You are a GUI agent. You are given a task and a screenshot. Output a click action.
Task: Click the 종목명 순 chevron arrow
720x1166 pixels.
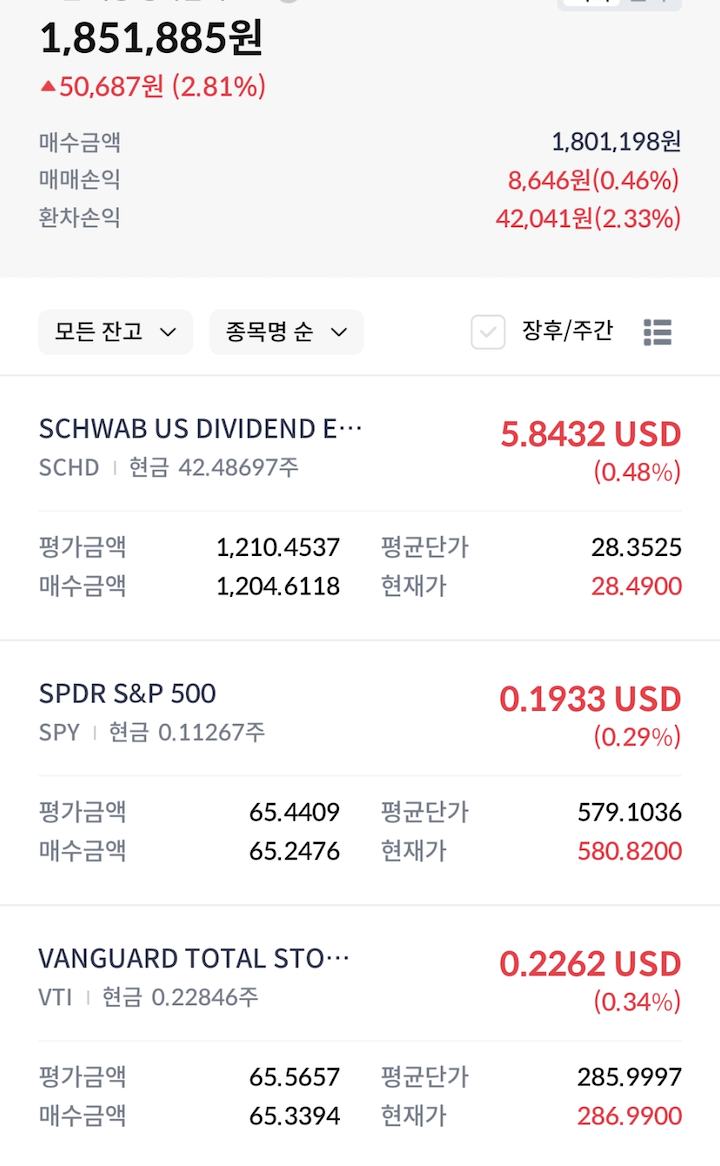339,332
